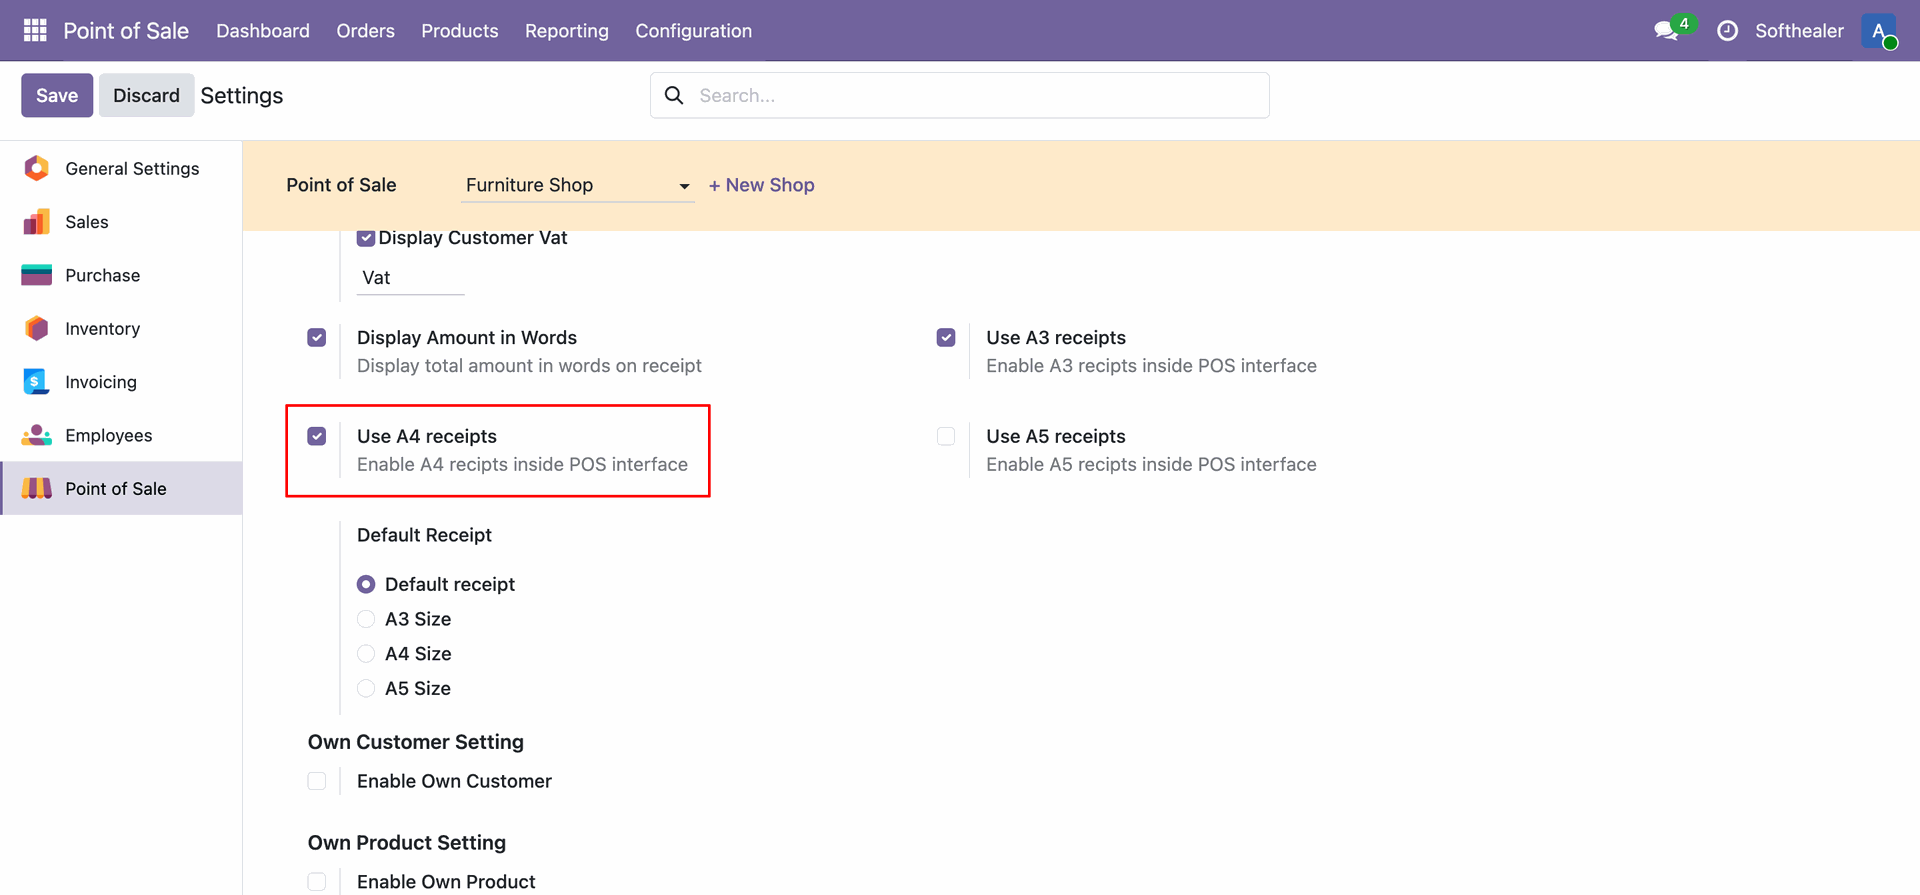Select the Employees app icon
This screenshot has width=1920, height=895.
coord(37,435)
